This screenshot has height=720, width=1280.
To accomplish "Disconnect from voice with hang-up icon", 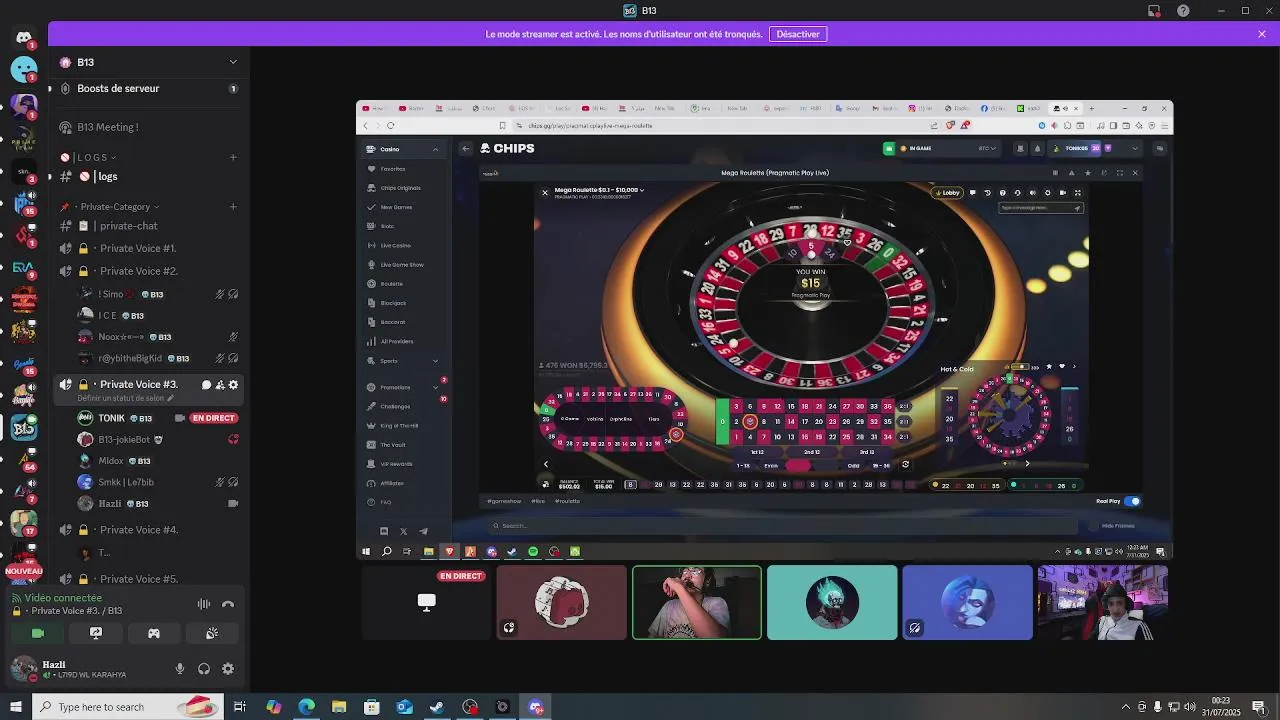I will click(x=228, y=604).
